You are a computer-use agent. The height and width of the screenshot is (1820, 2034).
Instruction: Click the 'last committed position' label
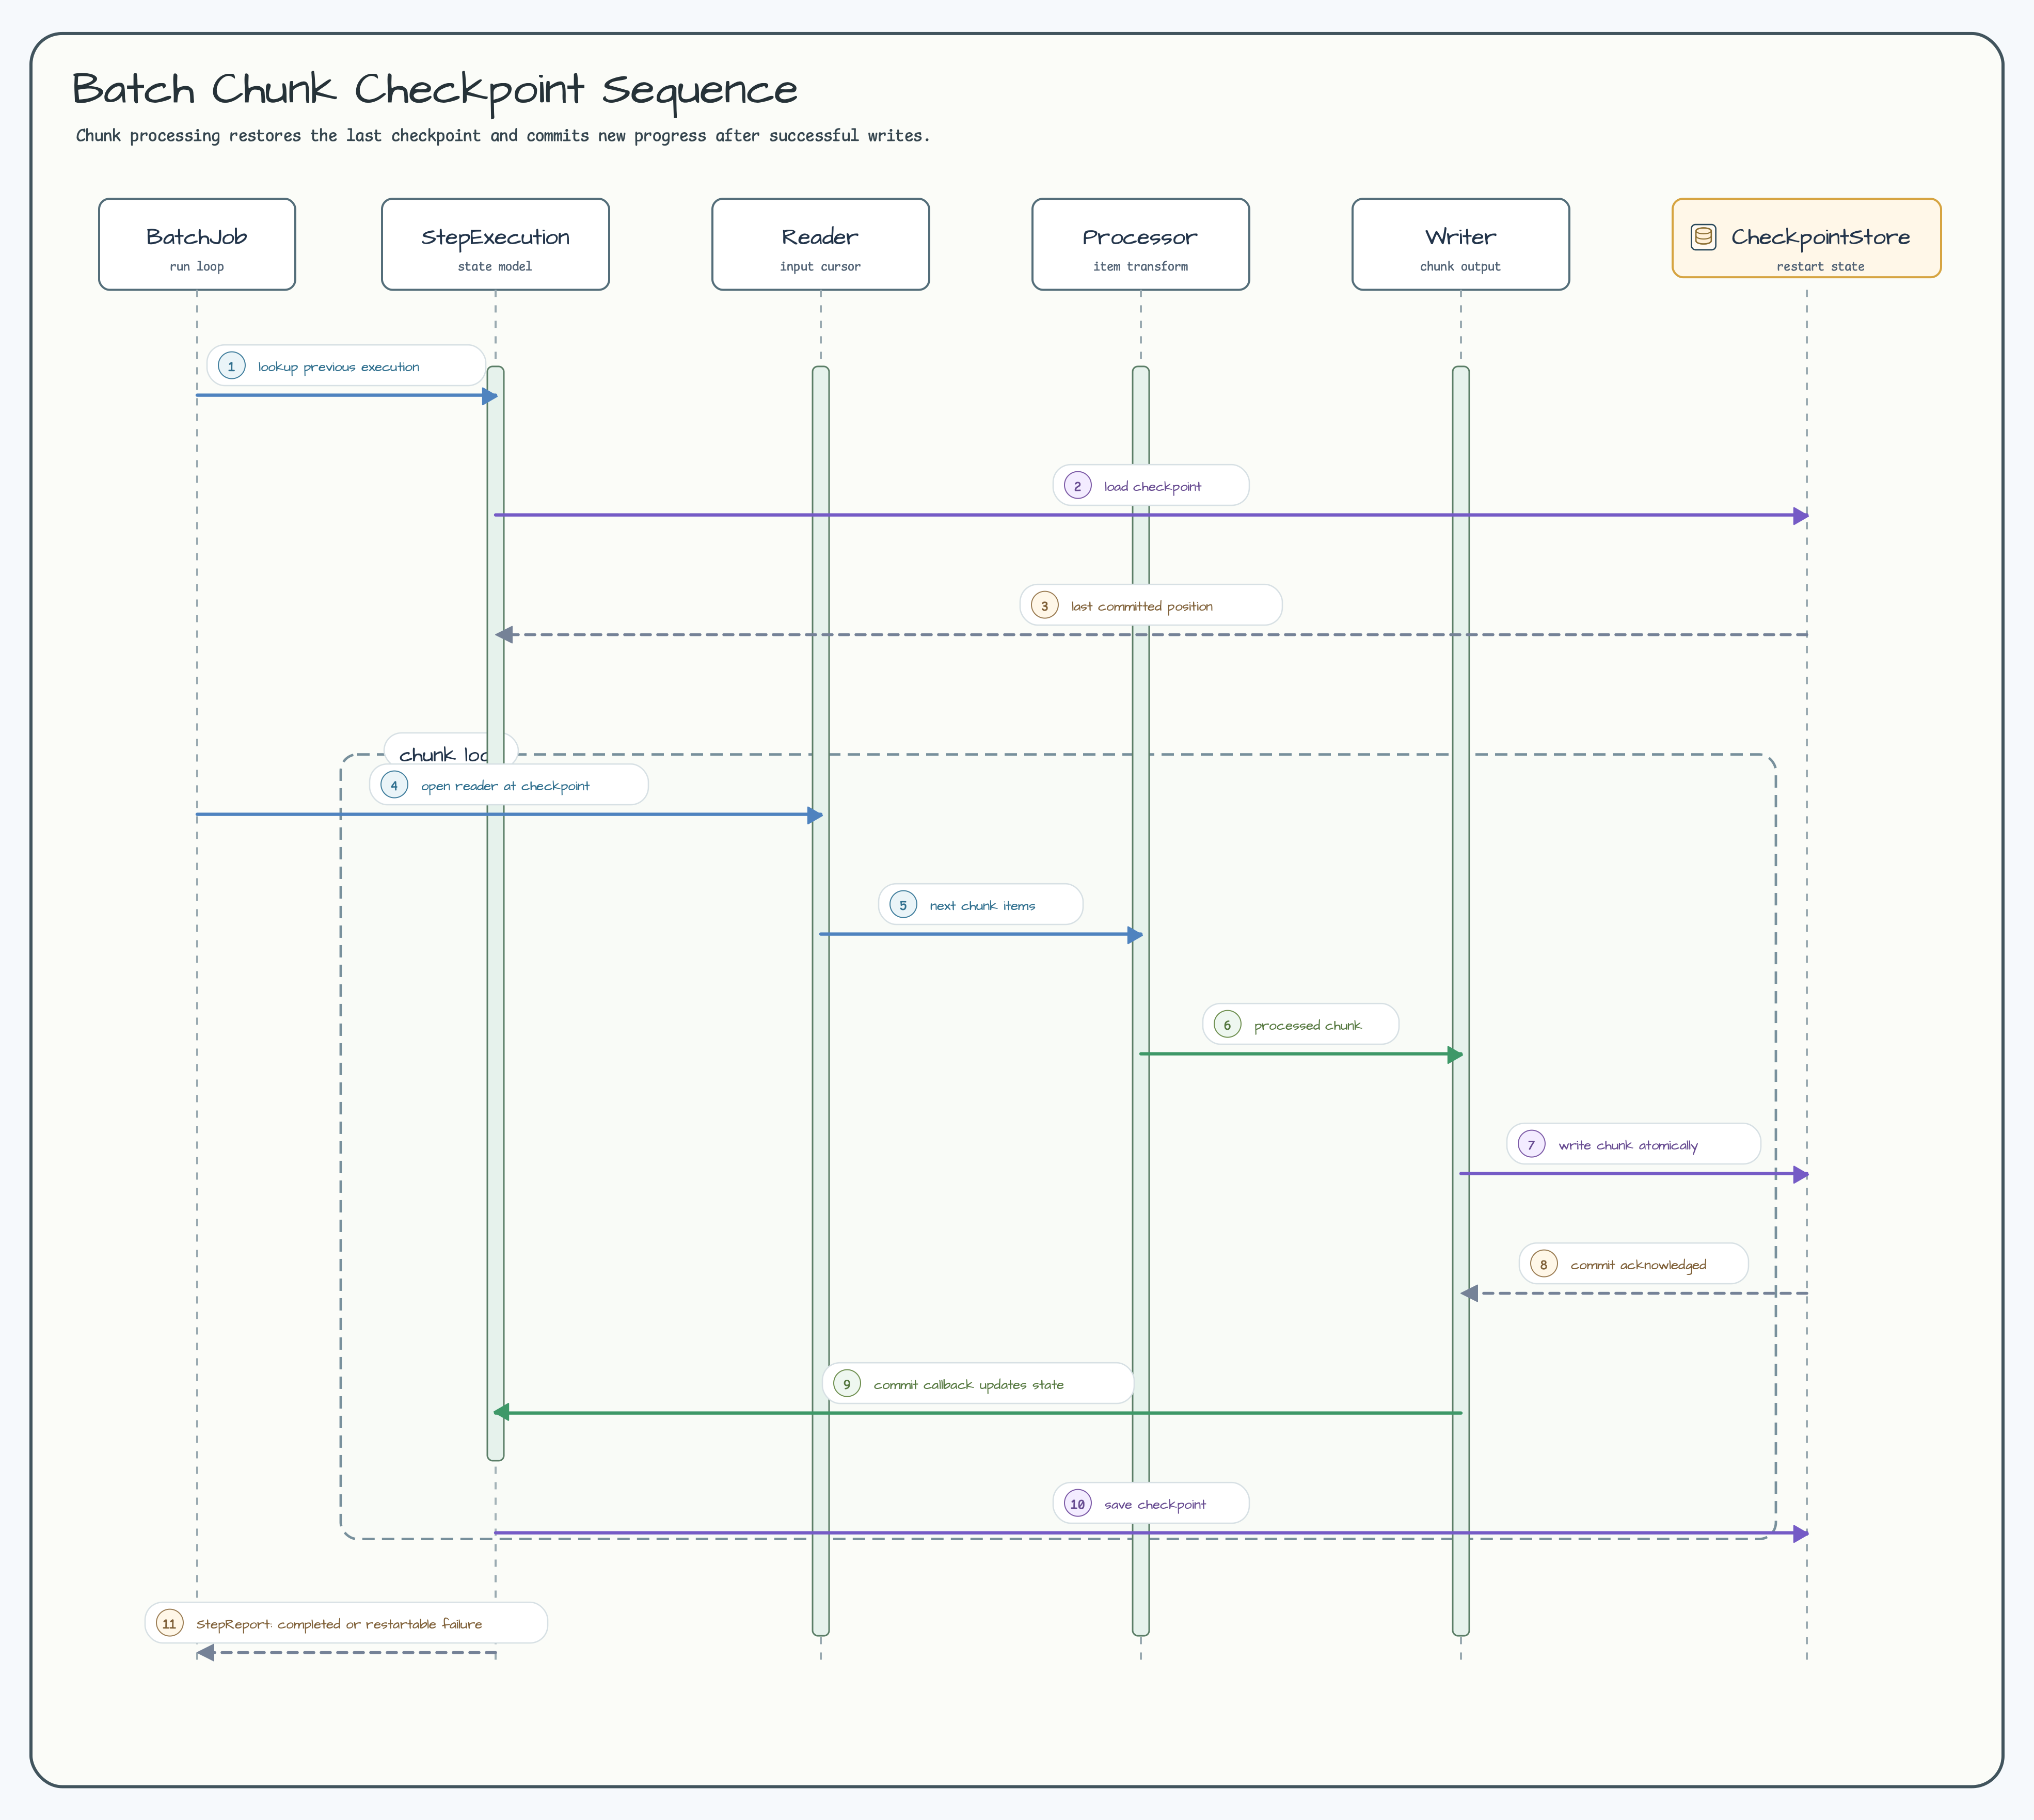[x=1150, y=605]
